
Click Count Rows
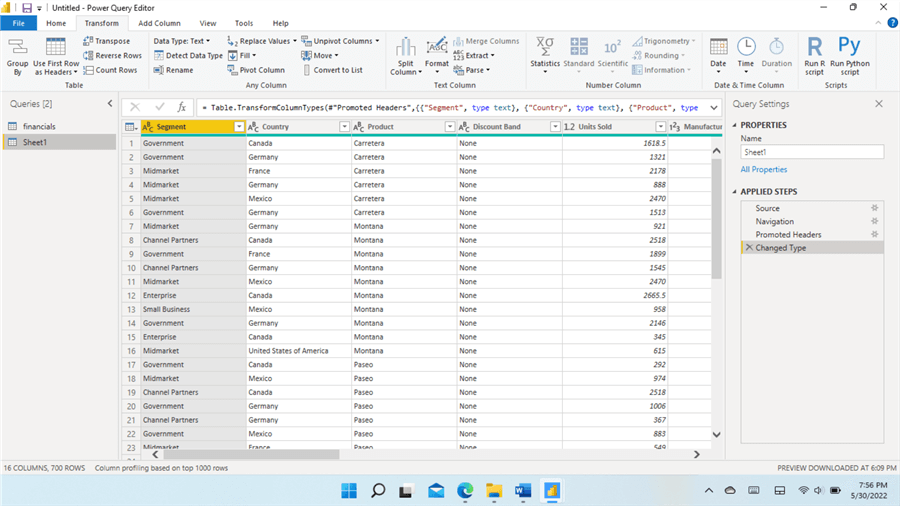(x=110, y=69)
